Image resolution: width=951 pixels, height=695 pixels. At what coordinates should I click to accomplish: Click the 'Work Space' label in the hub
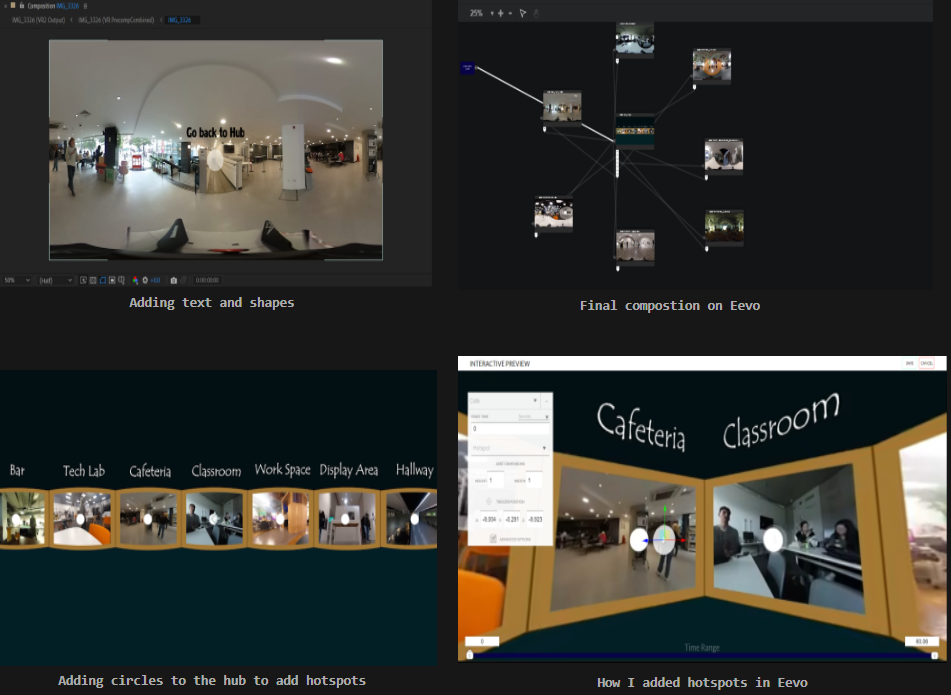[x=282, y=469]
